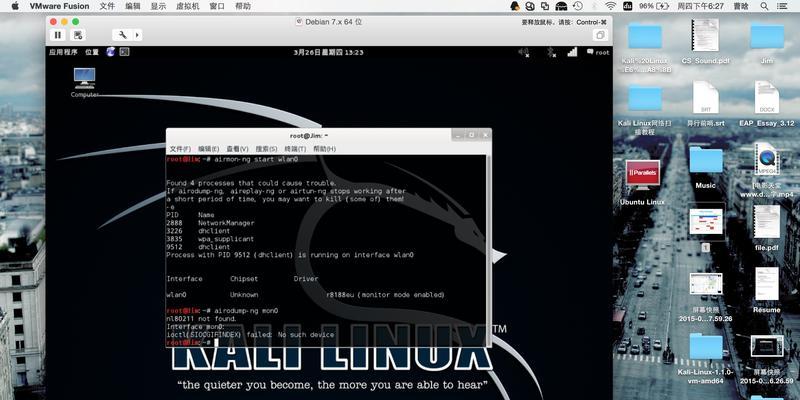This screenshot has height=400, width=800.
Task: Open the Wi-Fi status menu
Action: [611, 6]
